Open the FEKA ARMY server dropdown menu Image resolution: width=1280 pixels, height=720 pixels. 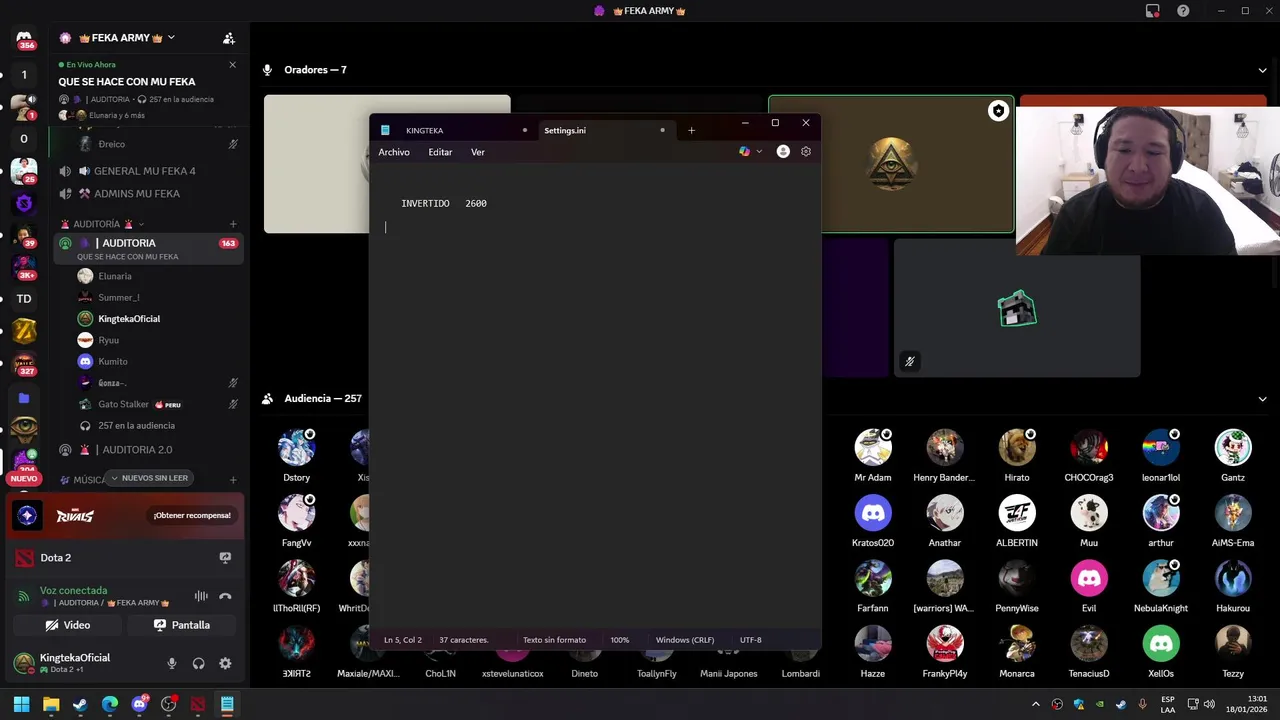171,38
